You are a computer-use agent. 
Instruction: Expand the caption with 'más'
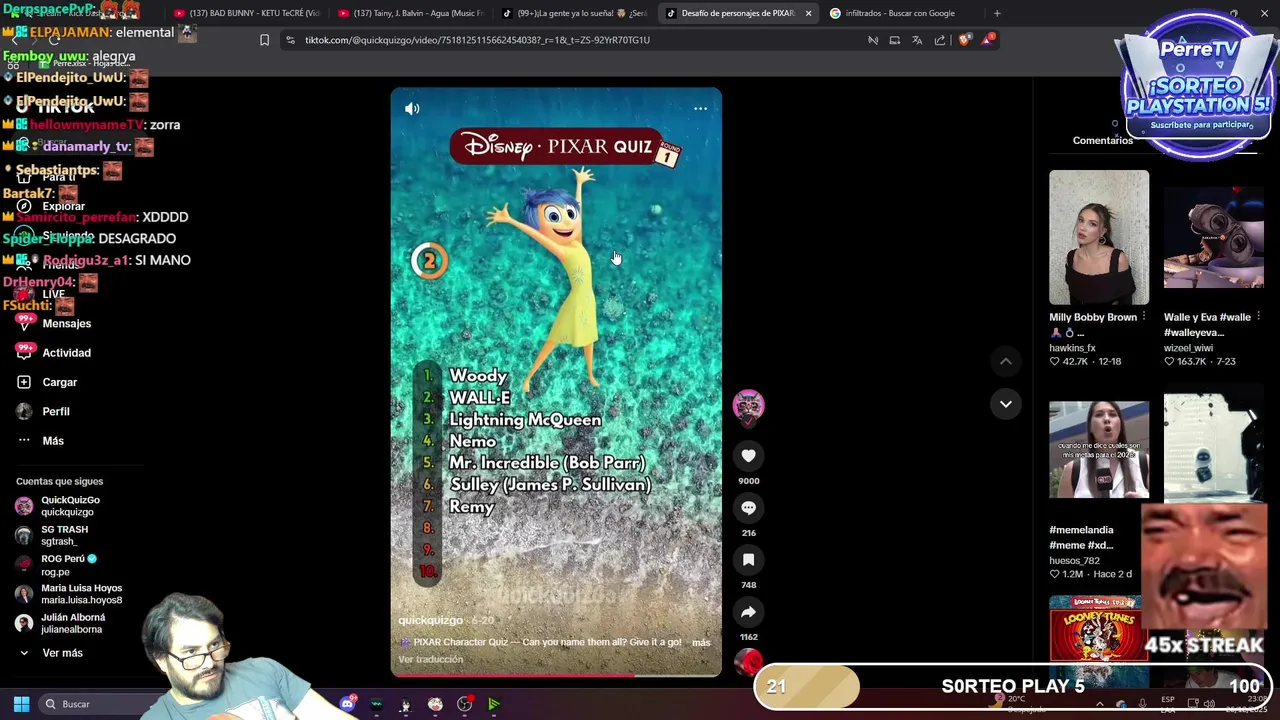[701, 642]
